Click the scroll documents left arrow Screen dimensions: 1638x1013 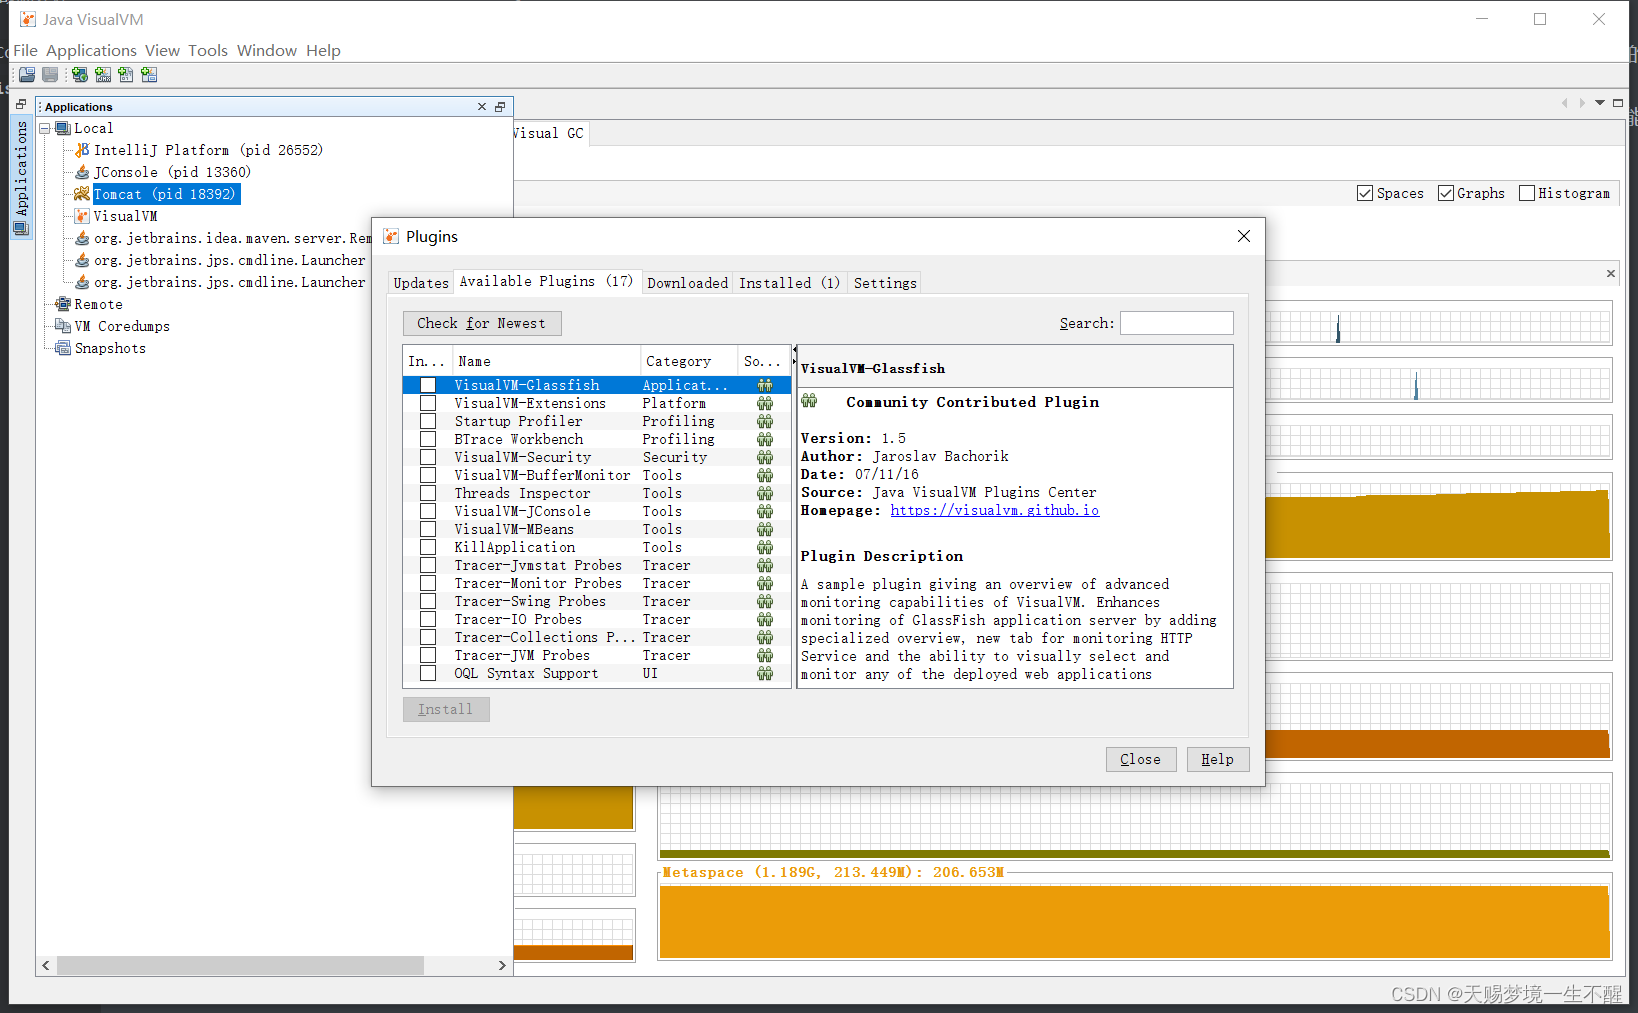[x=1565, y=103]
